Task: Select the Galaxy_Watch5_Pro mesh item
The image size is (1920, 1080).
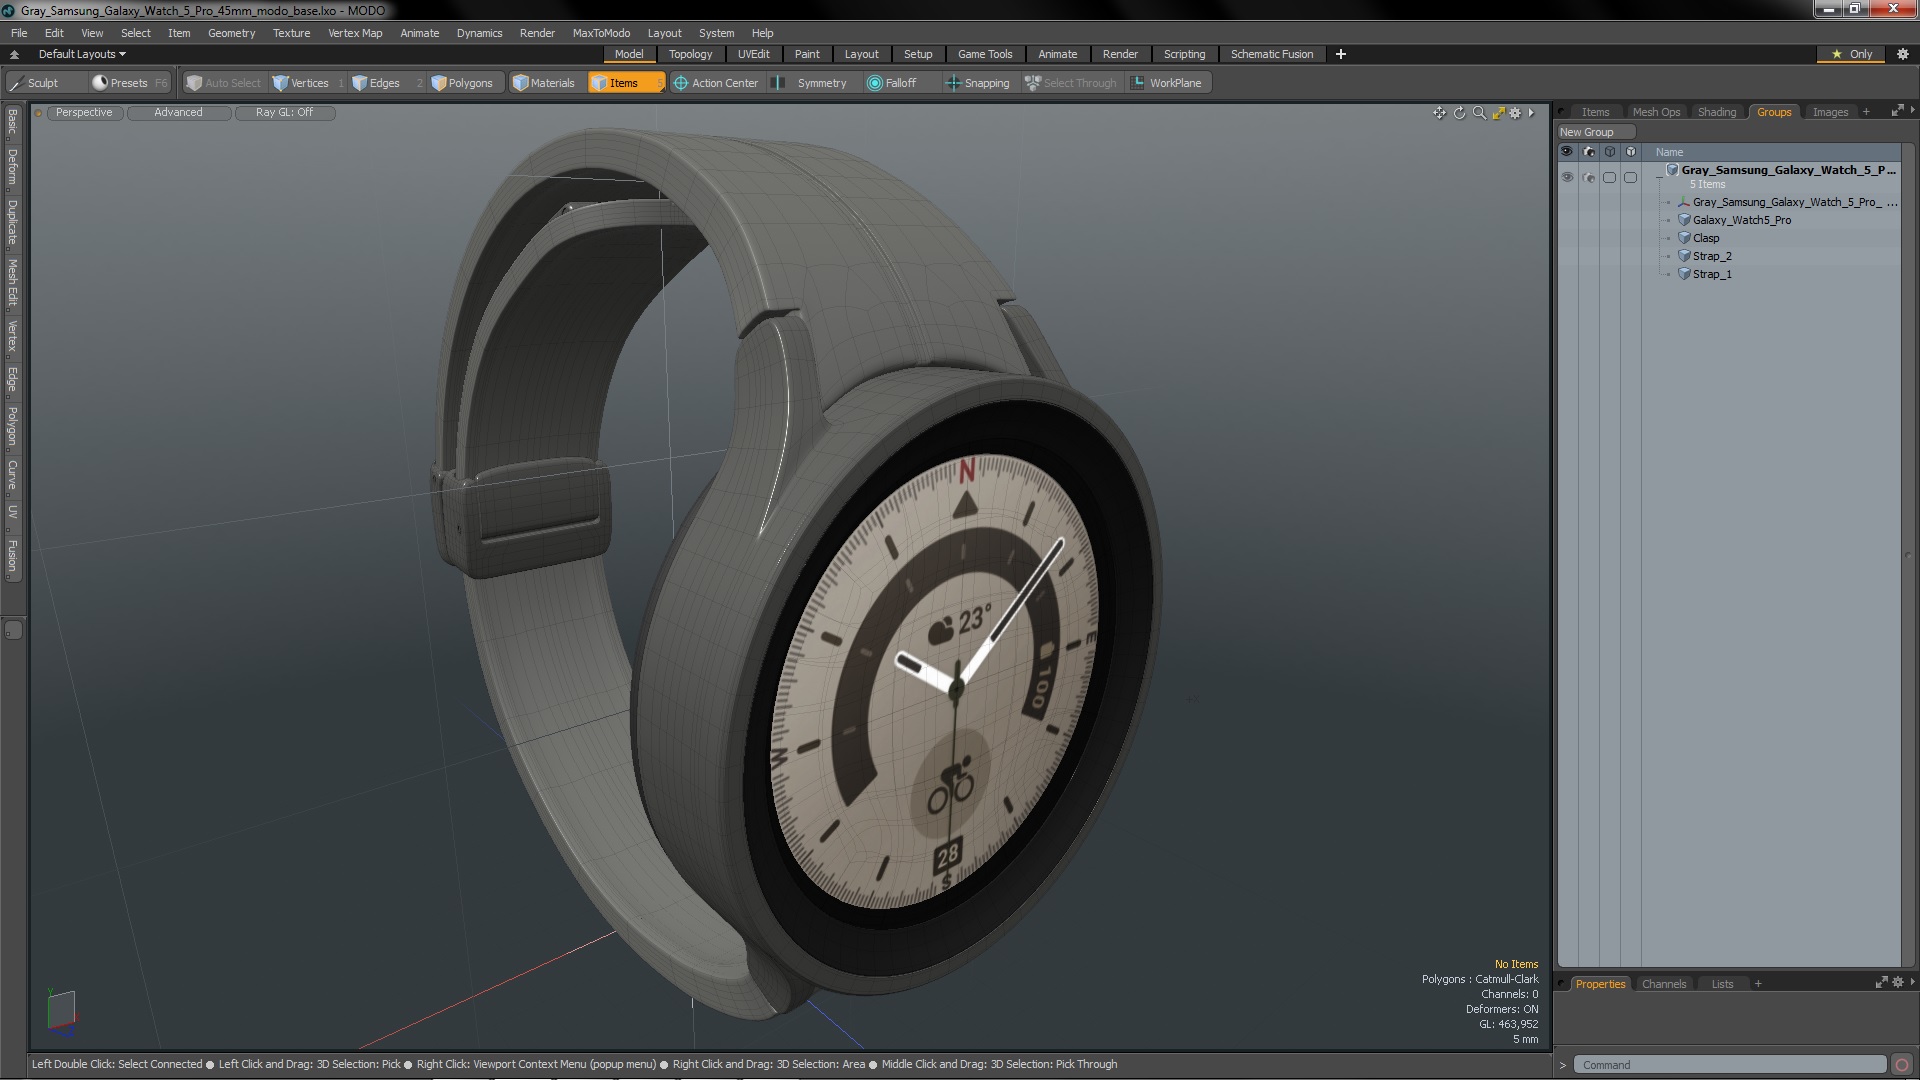Action: pyautogui.click(x=1741, y=220)
